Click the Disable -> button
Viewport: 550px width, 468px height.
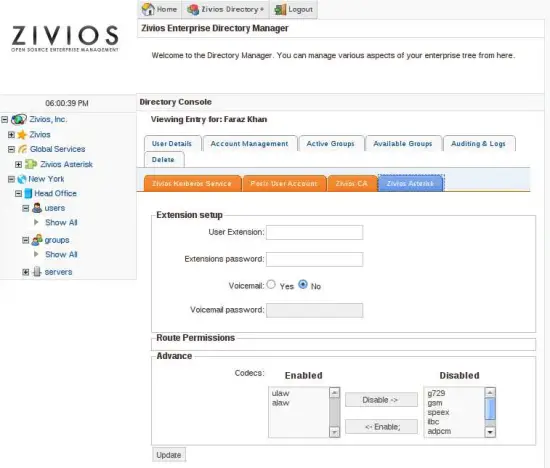[x=381, y=400]
